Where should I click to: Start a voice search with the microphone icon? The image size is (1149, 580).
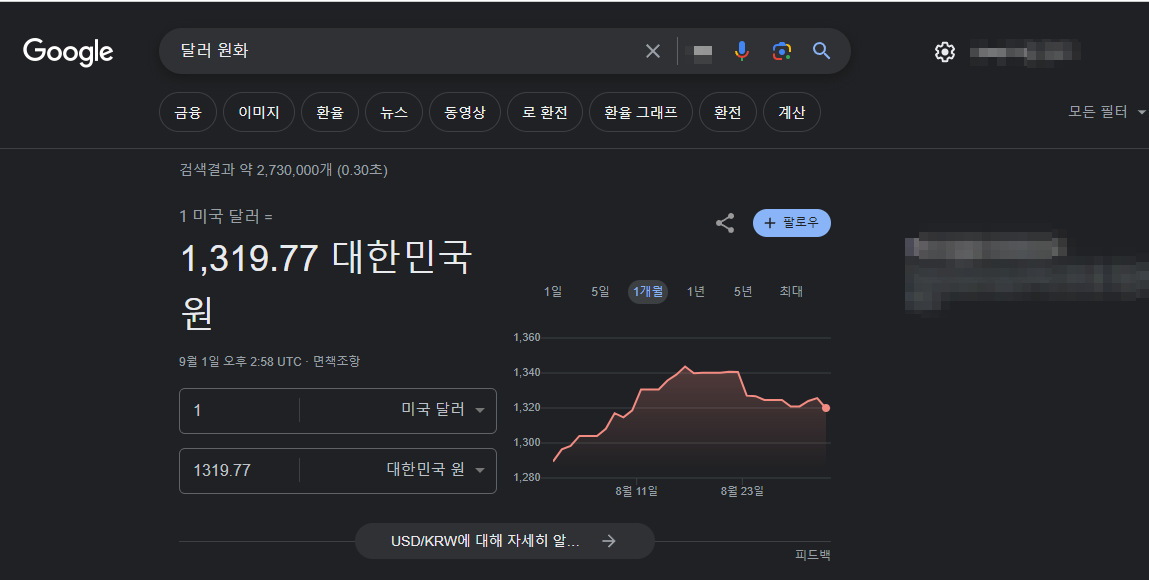(x=741, y=50)
